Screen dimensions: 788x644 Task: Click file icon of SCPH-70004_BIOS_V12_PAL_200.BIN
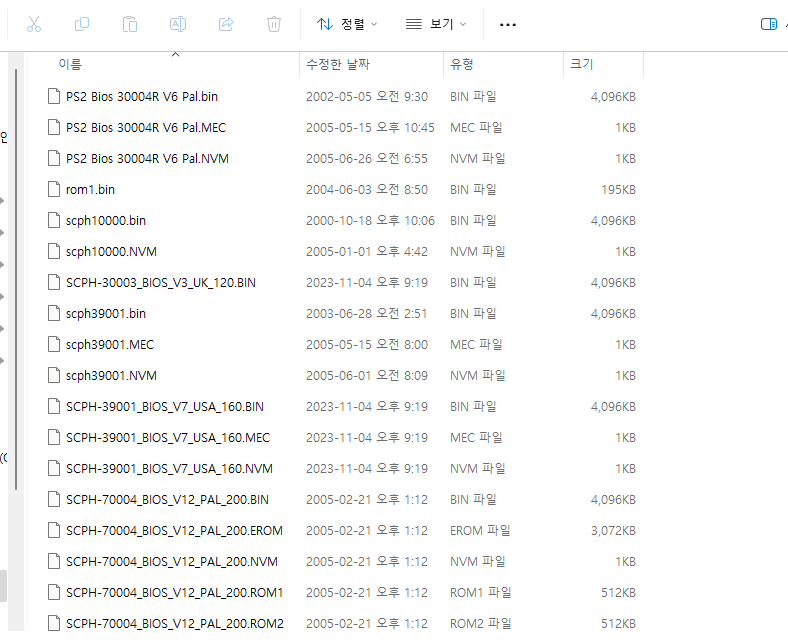[x=54, y=499]
